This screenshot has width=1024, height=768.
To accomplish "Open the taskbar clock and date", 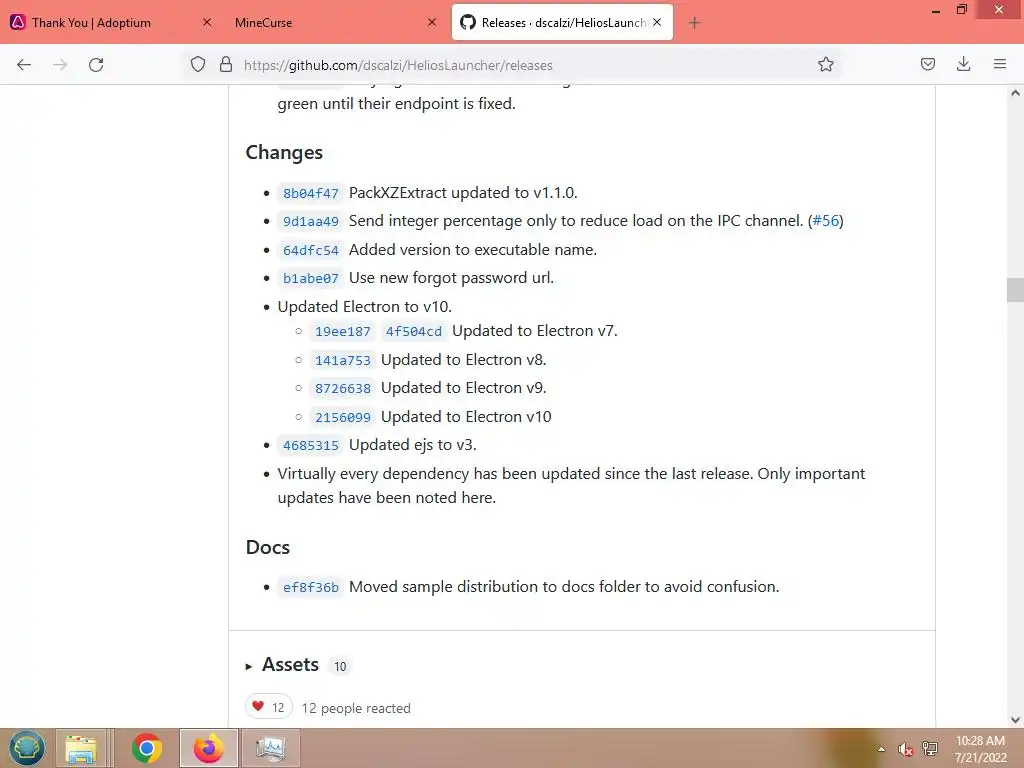I will coord(980,749).
